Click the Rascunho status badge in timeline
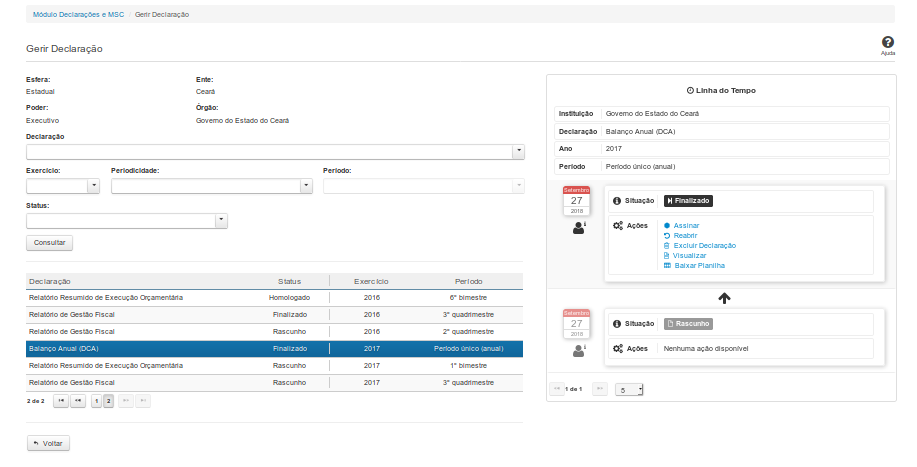 coord(688,324)
